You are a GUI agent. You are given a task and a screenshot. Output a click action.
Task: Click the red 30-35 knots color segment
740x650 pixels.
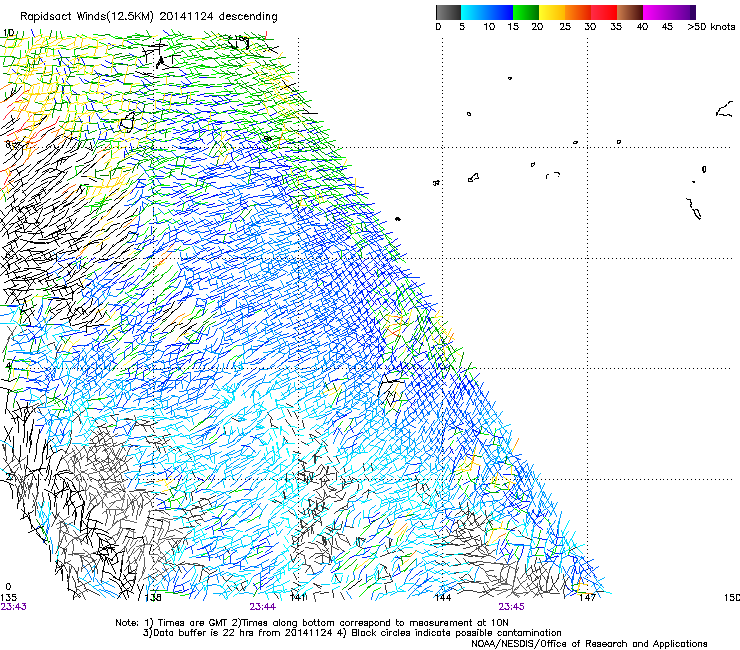click(604, 12)
